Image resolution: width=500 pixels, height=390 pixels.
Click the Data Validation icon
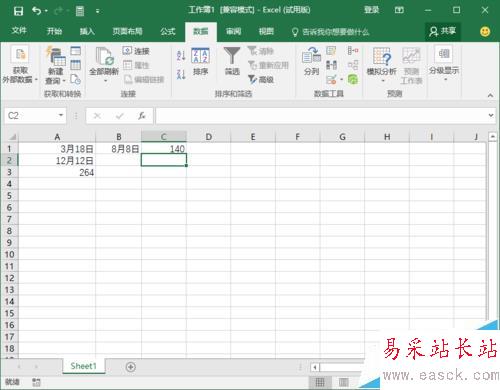(331, 79)
